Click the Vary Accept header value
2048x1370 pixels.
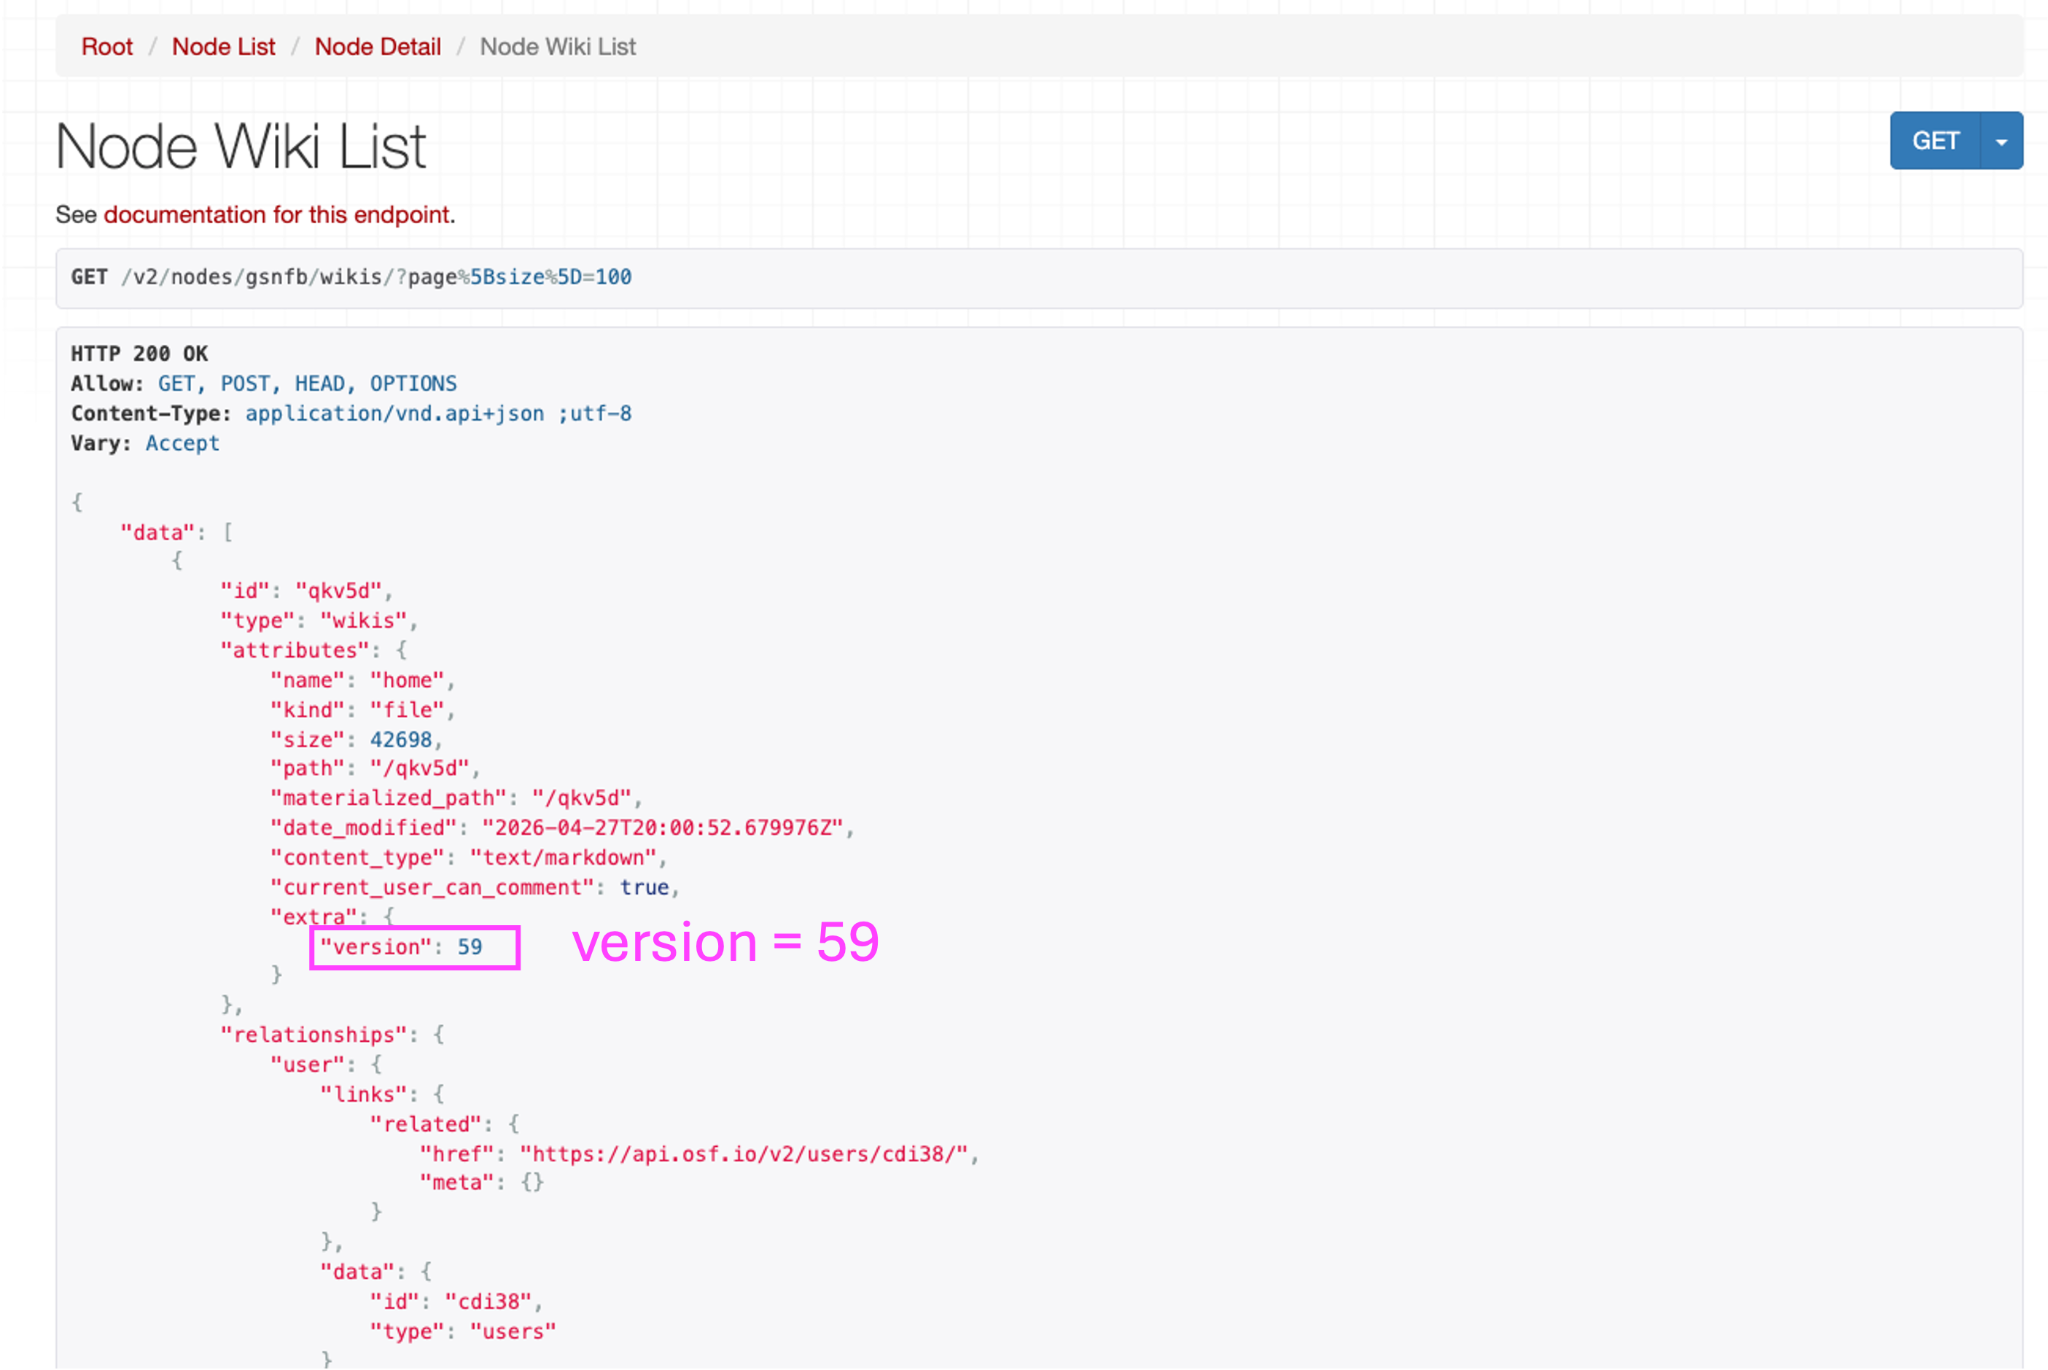183,444
